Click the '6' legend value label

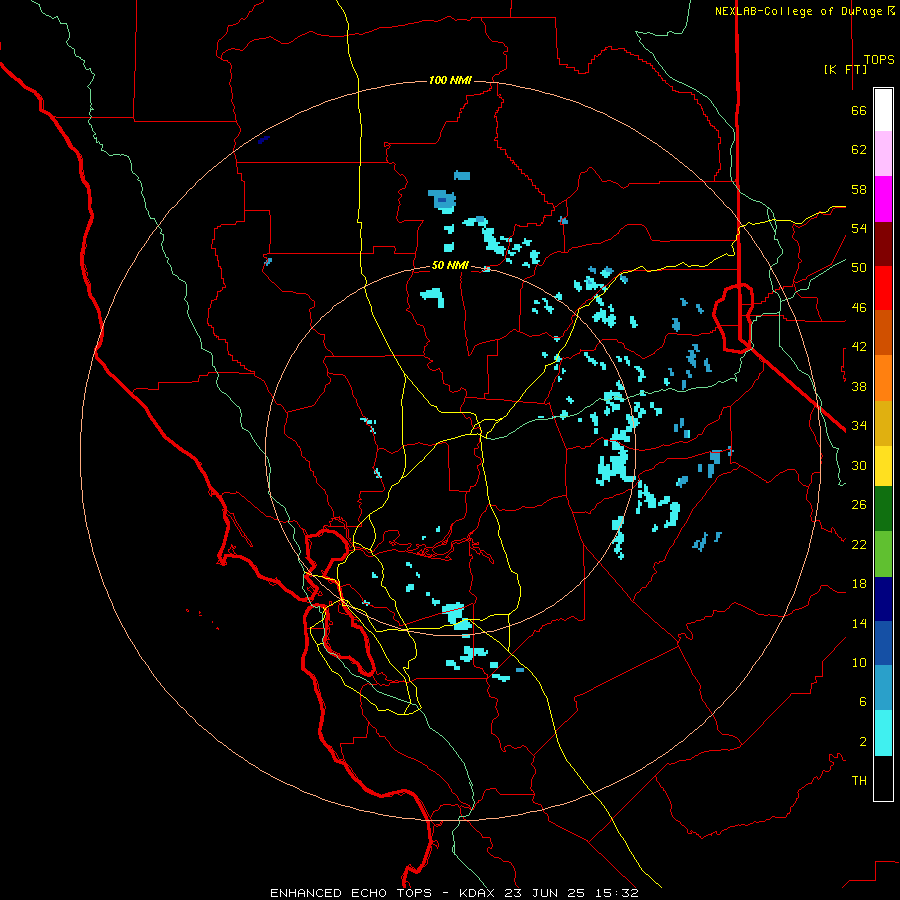pos(863,702)
